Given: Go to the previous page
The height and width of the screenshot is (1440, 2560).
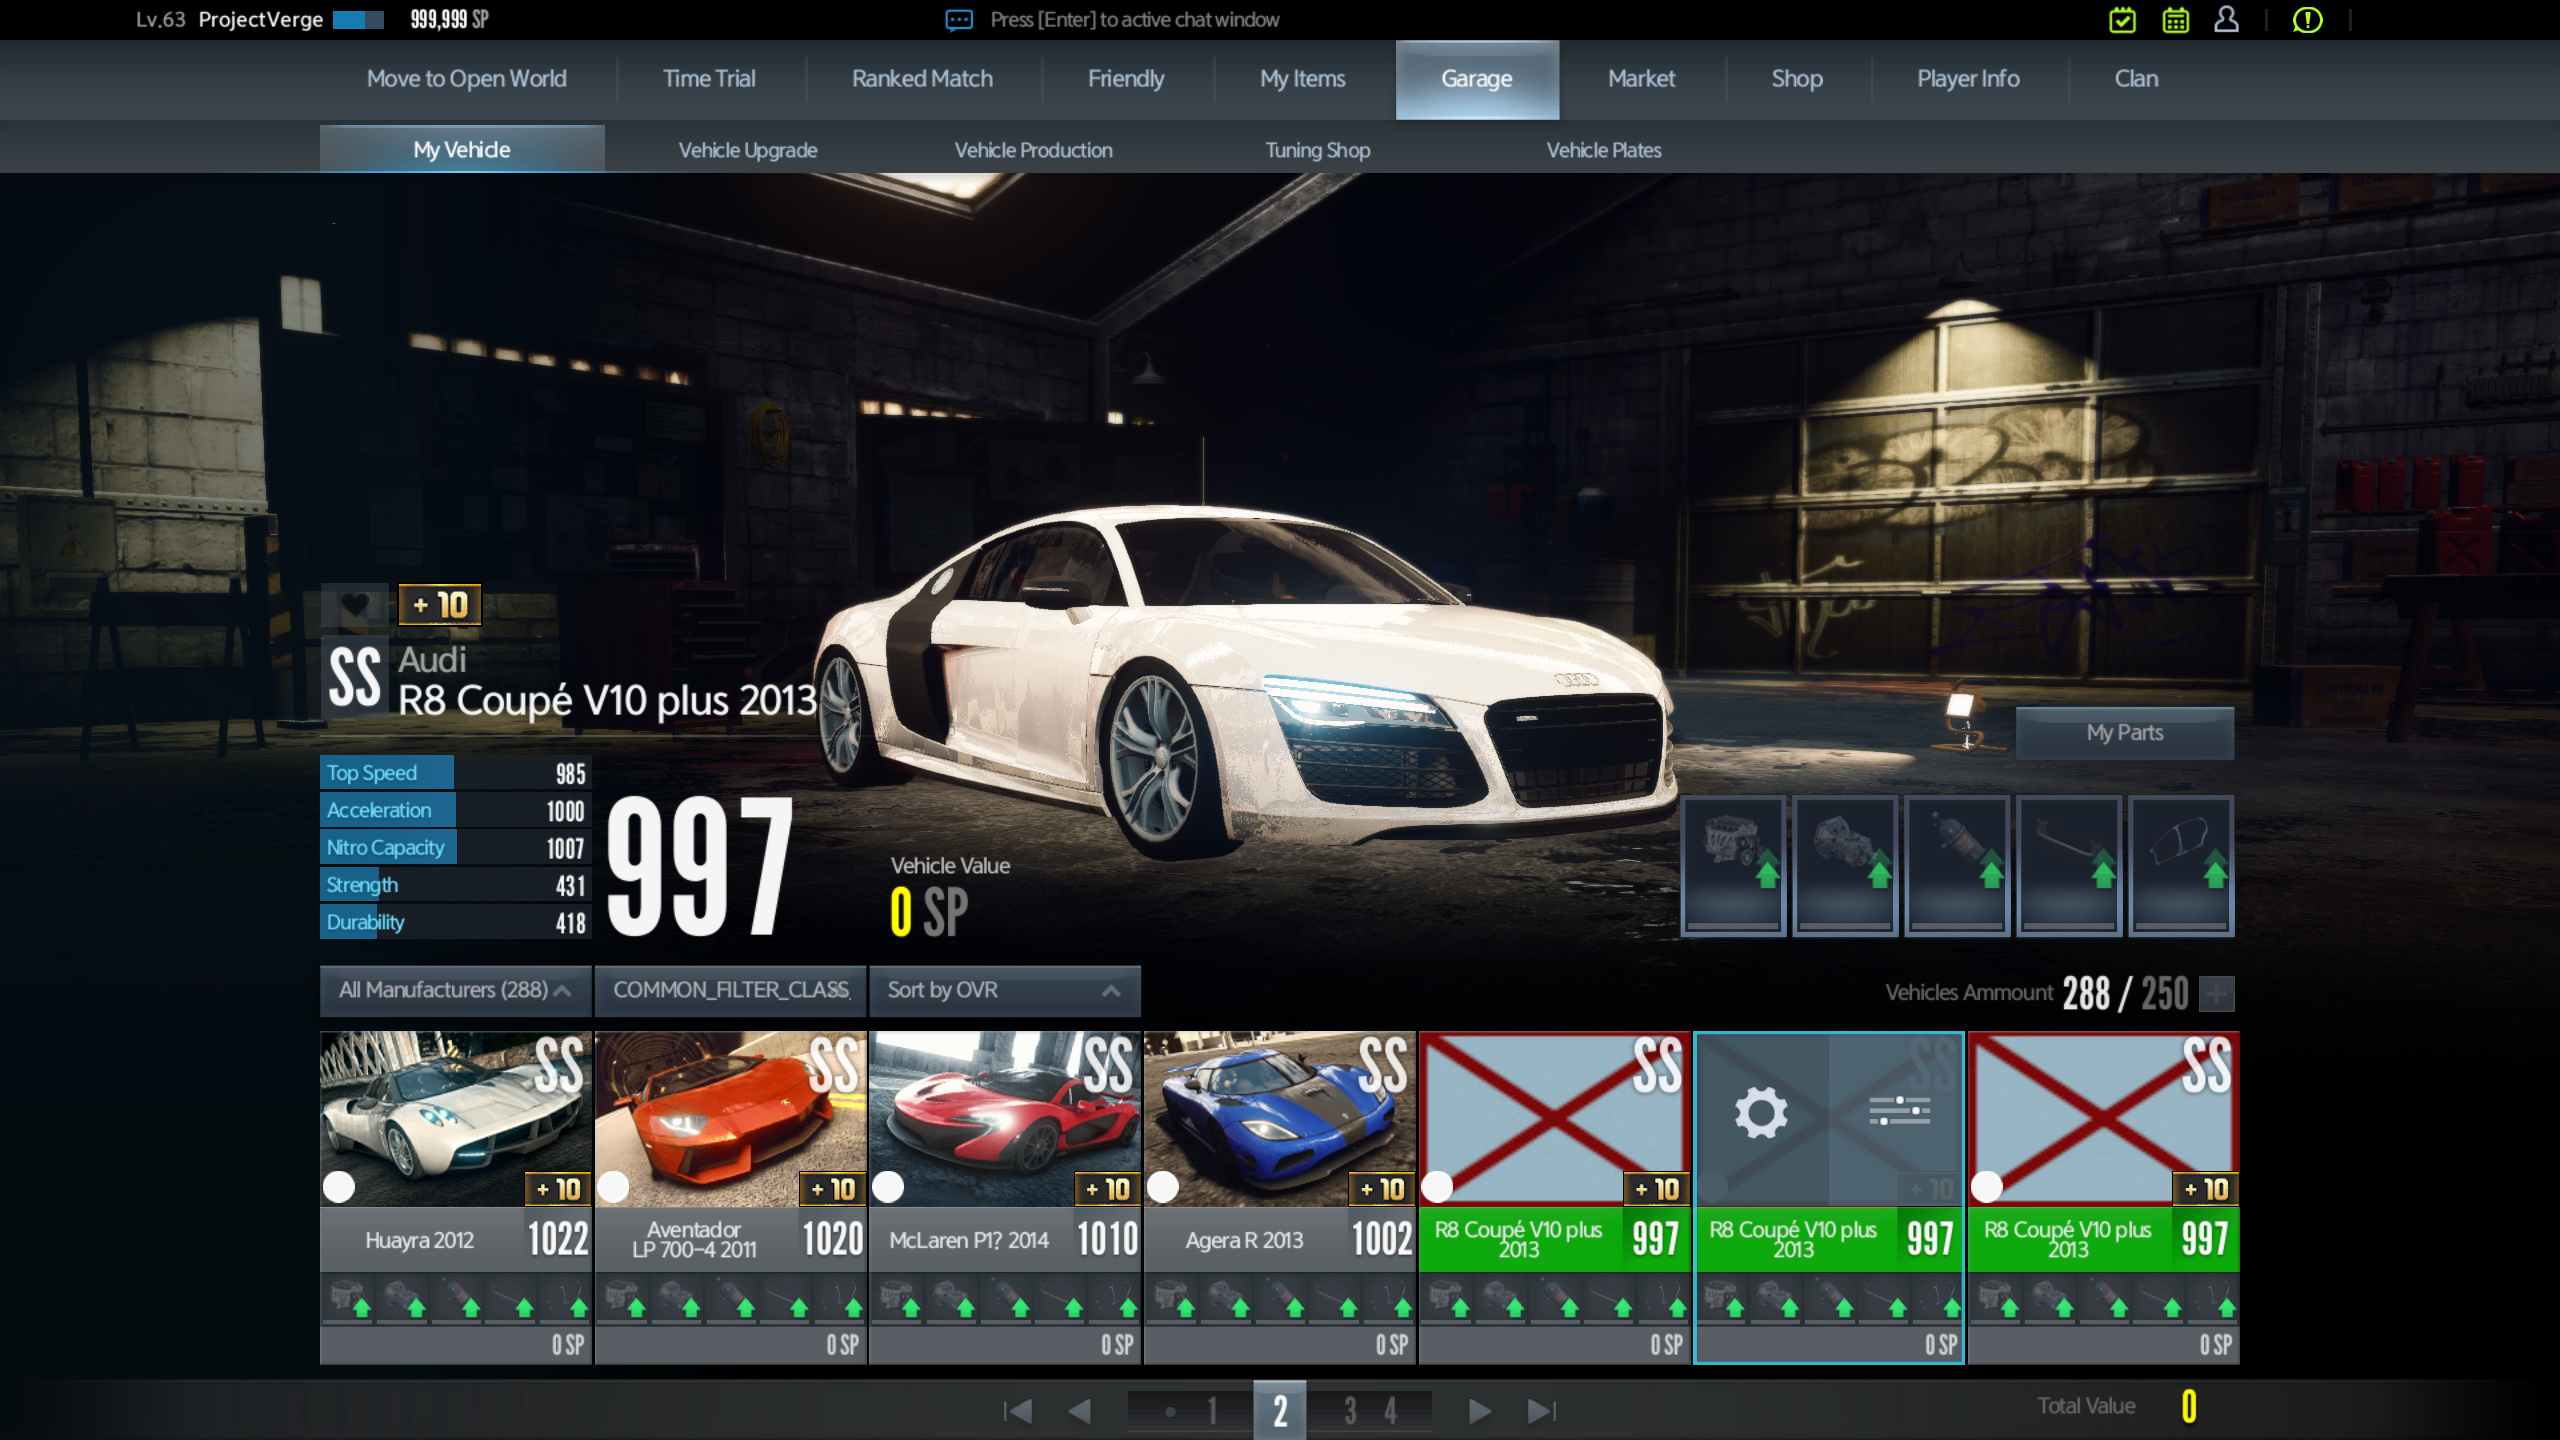Looking at the screenshot, I should (x=1079, y=1411).
